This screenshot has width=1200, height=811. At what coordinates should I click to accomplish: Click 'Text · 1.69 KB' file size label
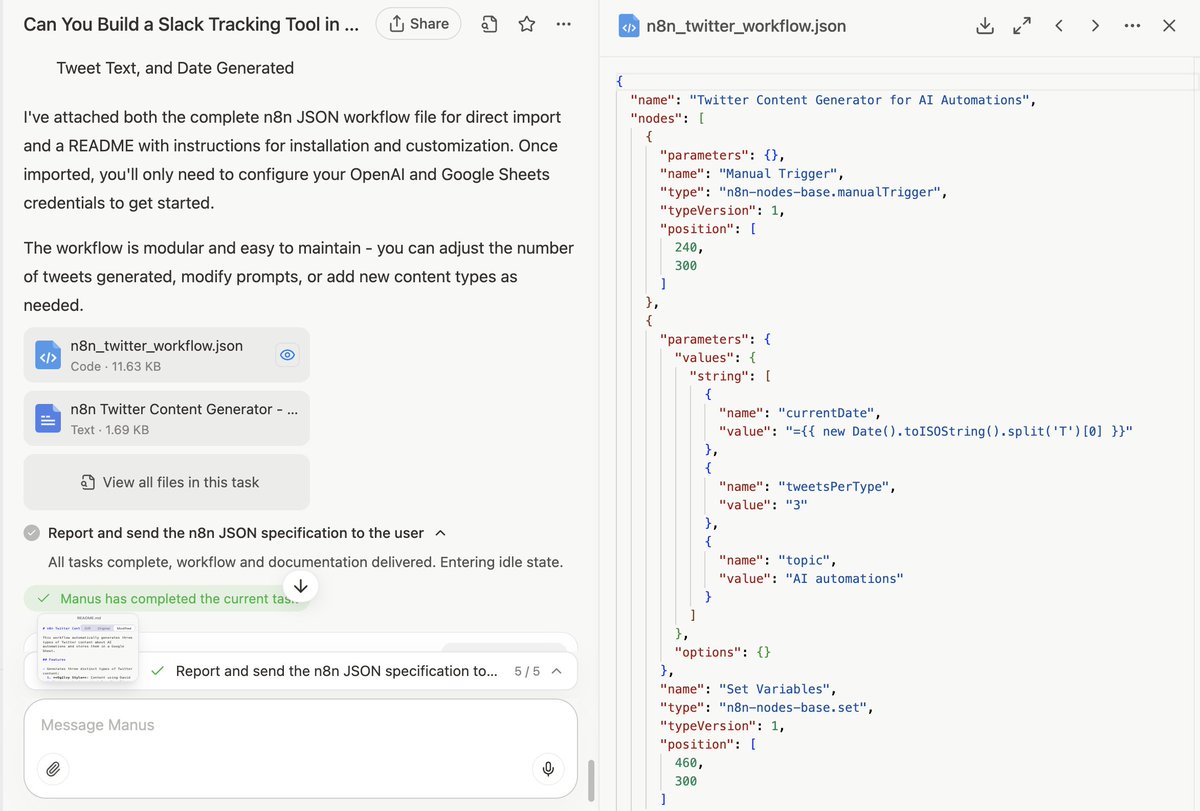point(109,430)
